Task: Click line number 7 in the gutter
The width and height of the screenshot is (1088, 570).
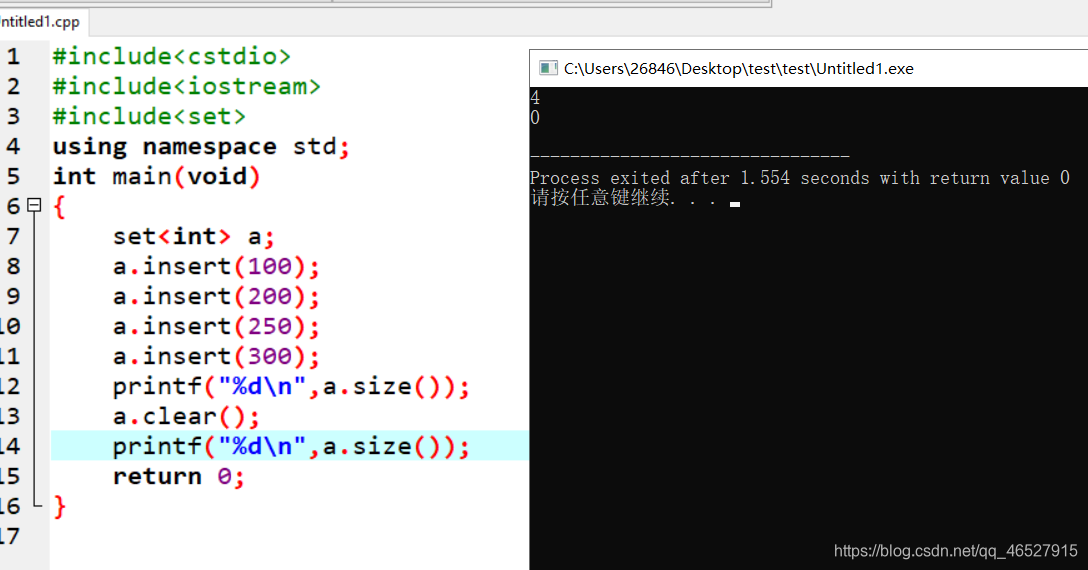Action: (x=14, y=237)
